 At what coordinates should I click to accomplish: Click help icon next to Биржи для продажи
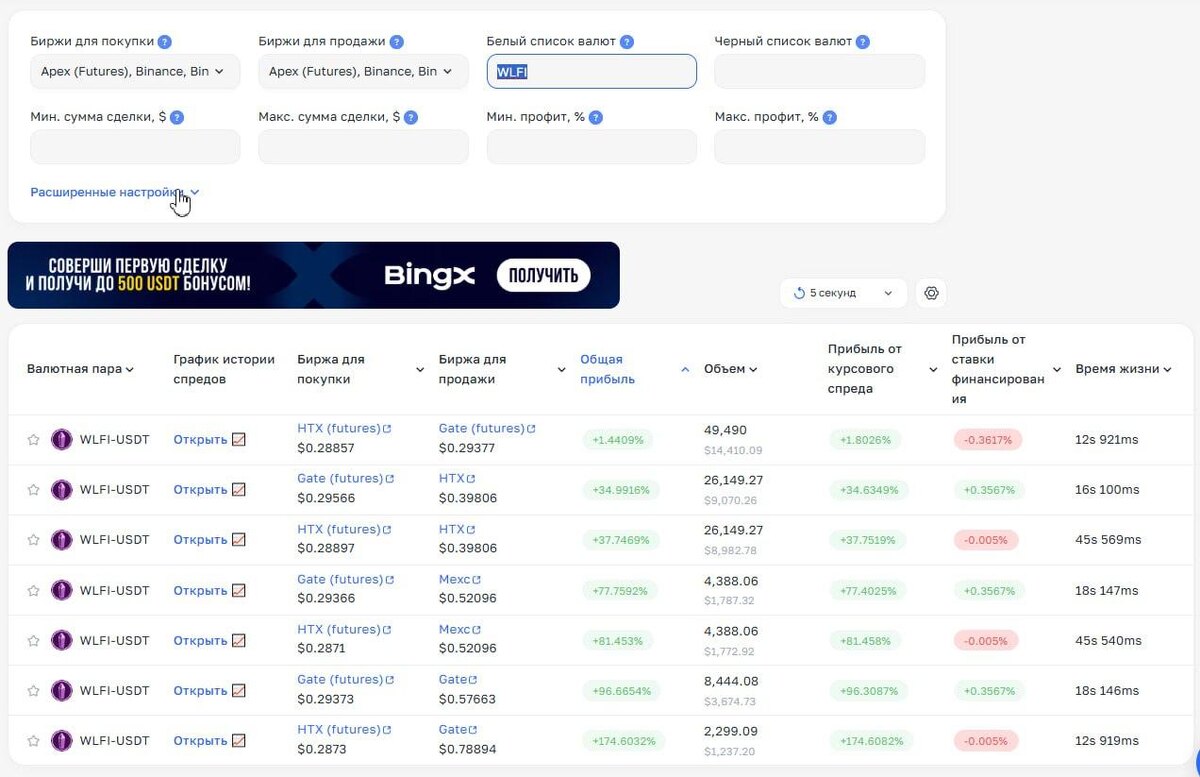tap(397, 42)
